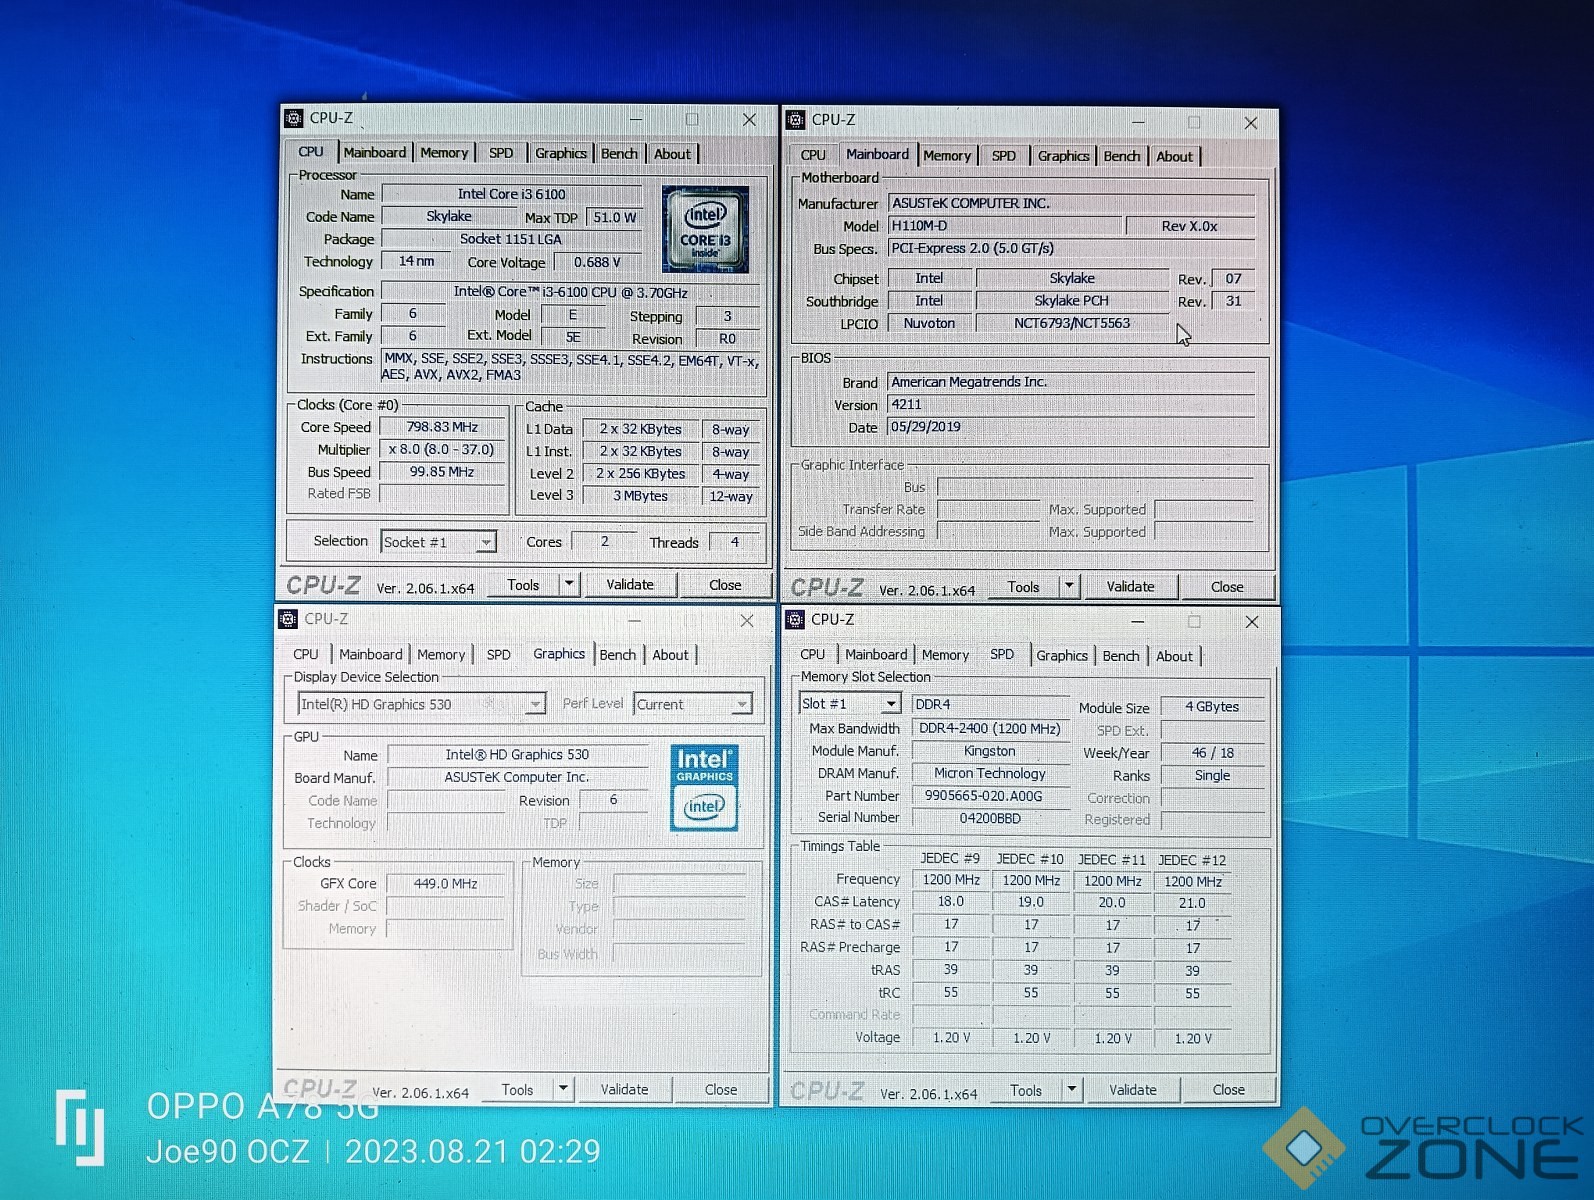Image resolution: width=1594 pixels, height=1200 pixels.
Task: Click the Level 3 cache 3 MBytes value
Action: 641,496
